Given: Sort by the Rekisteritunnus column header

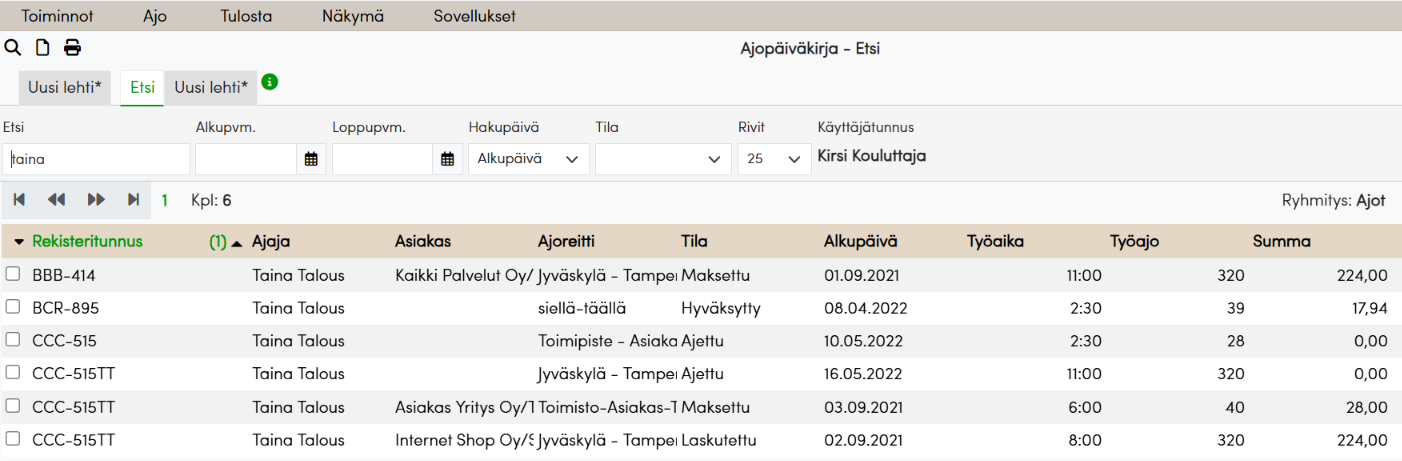Looking at the screenshot, I should pyautogui.click(x=87, y=241).
